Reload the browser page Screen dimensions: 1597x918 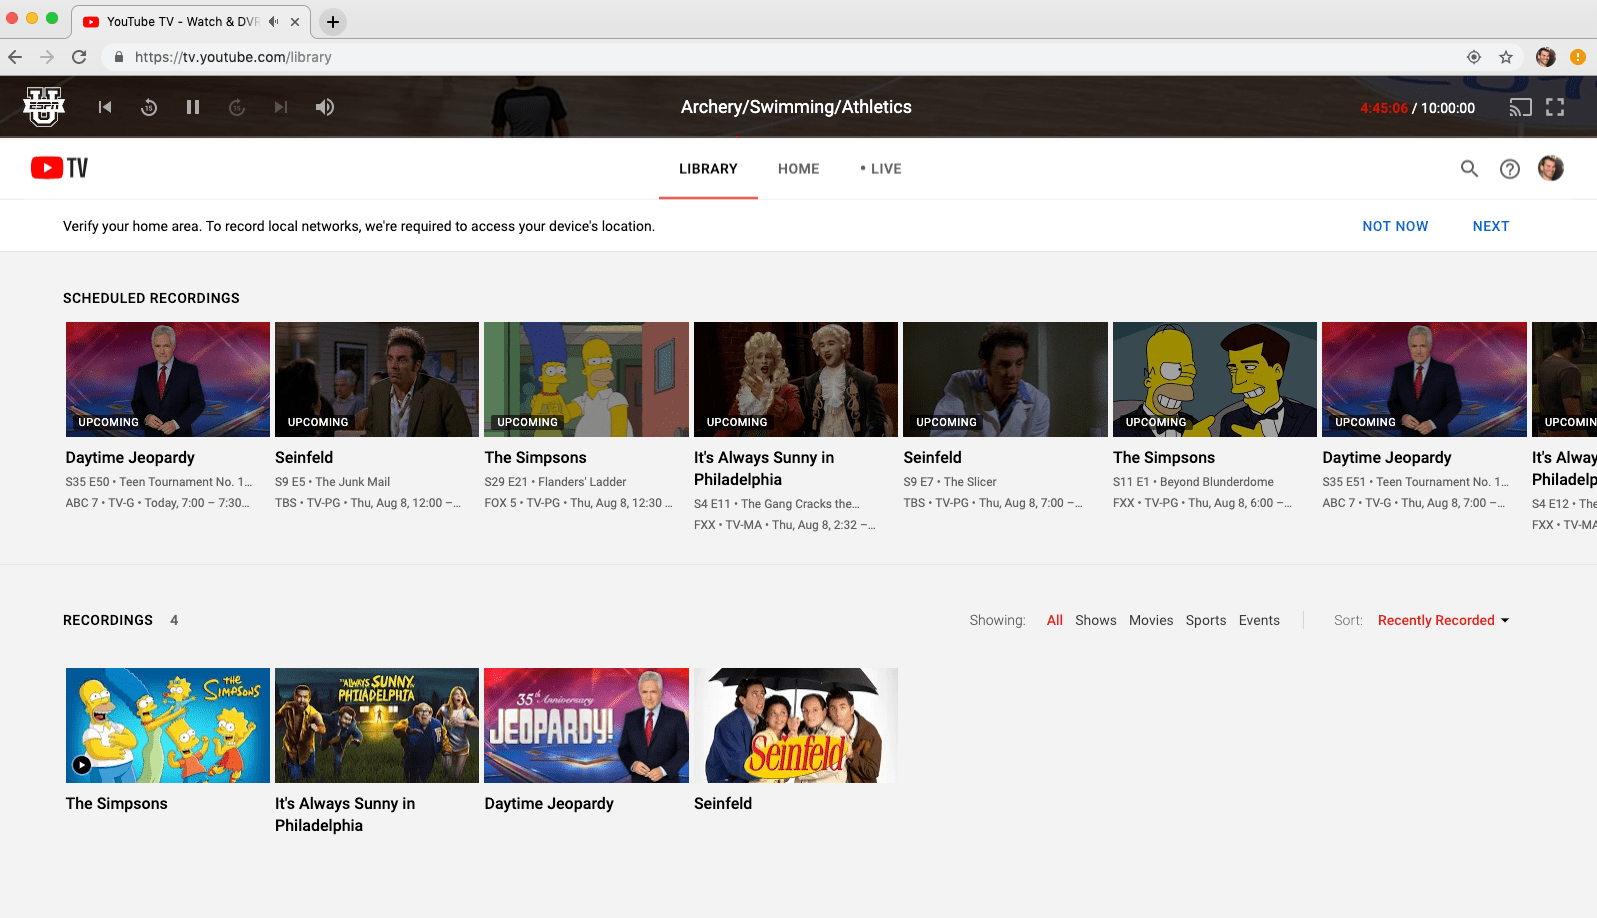tap(79, 57)
